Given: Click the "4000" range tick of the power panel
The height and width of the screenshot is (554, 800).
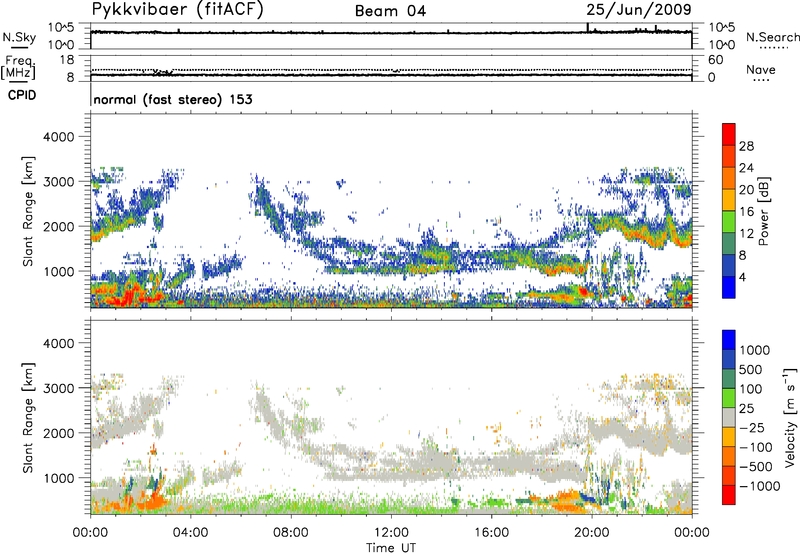Looking at the screenshot, I should (58, 137).
